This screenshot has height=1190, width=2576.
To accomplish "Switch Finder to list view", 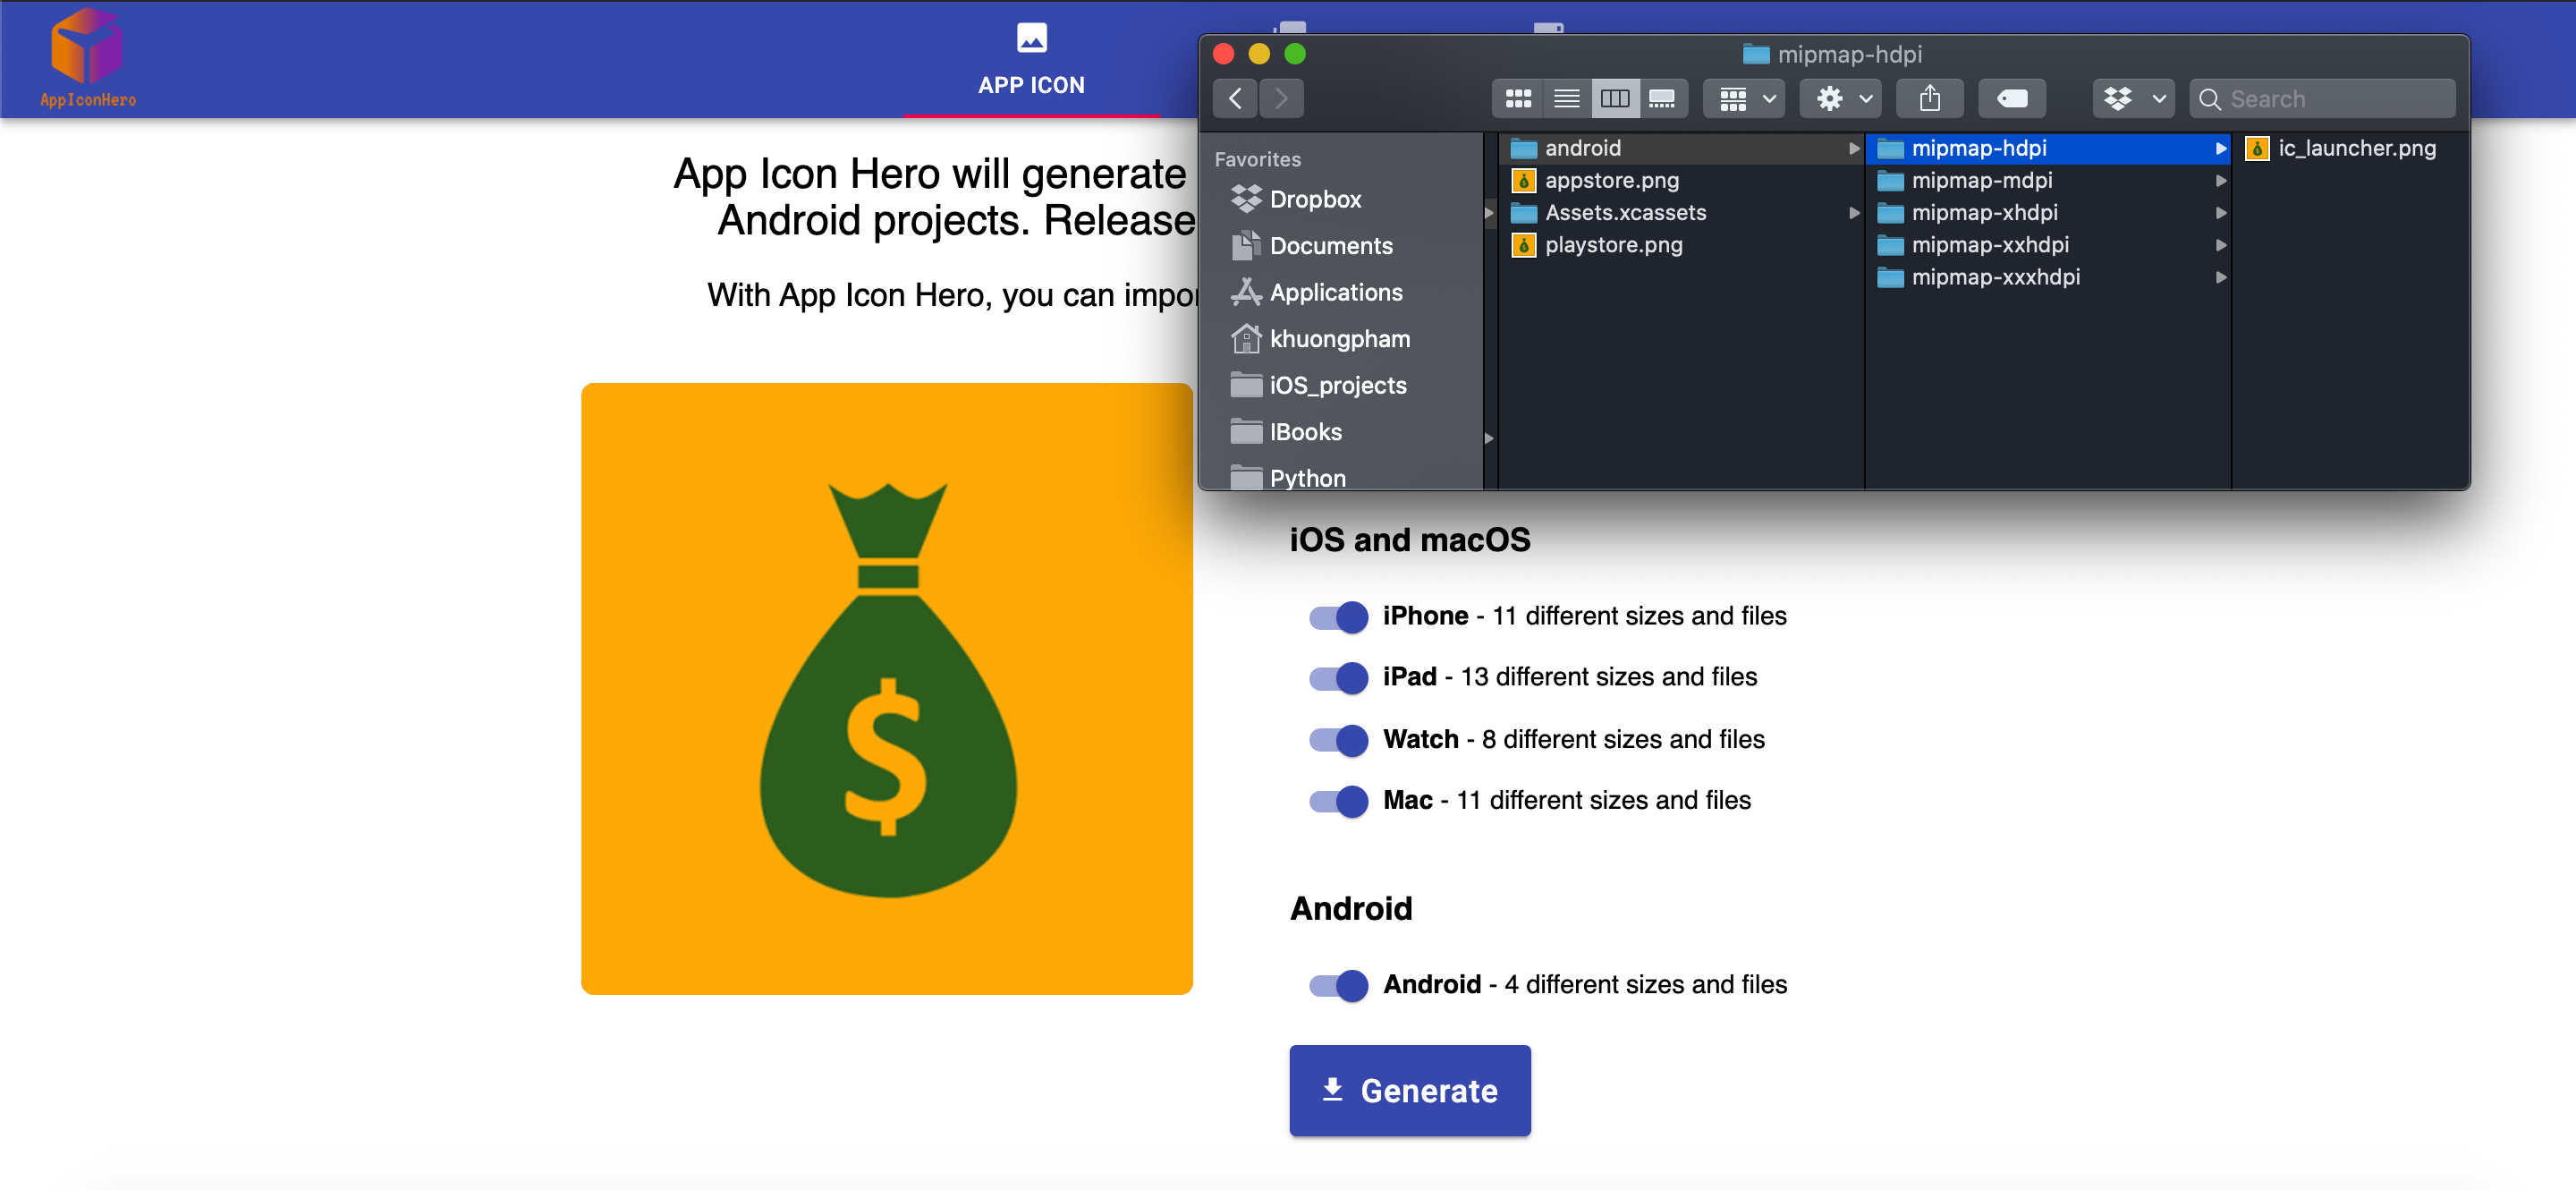I will click(x=1566, y=98).
